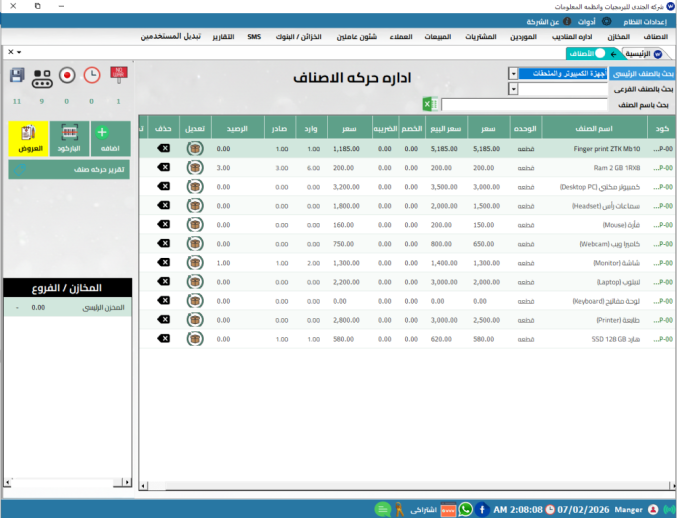Export to Excel using the green icon
This screenshot has height=518, width=677.
(428, 104)
